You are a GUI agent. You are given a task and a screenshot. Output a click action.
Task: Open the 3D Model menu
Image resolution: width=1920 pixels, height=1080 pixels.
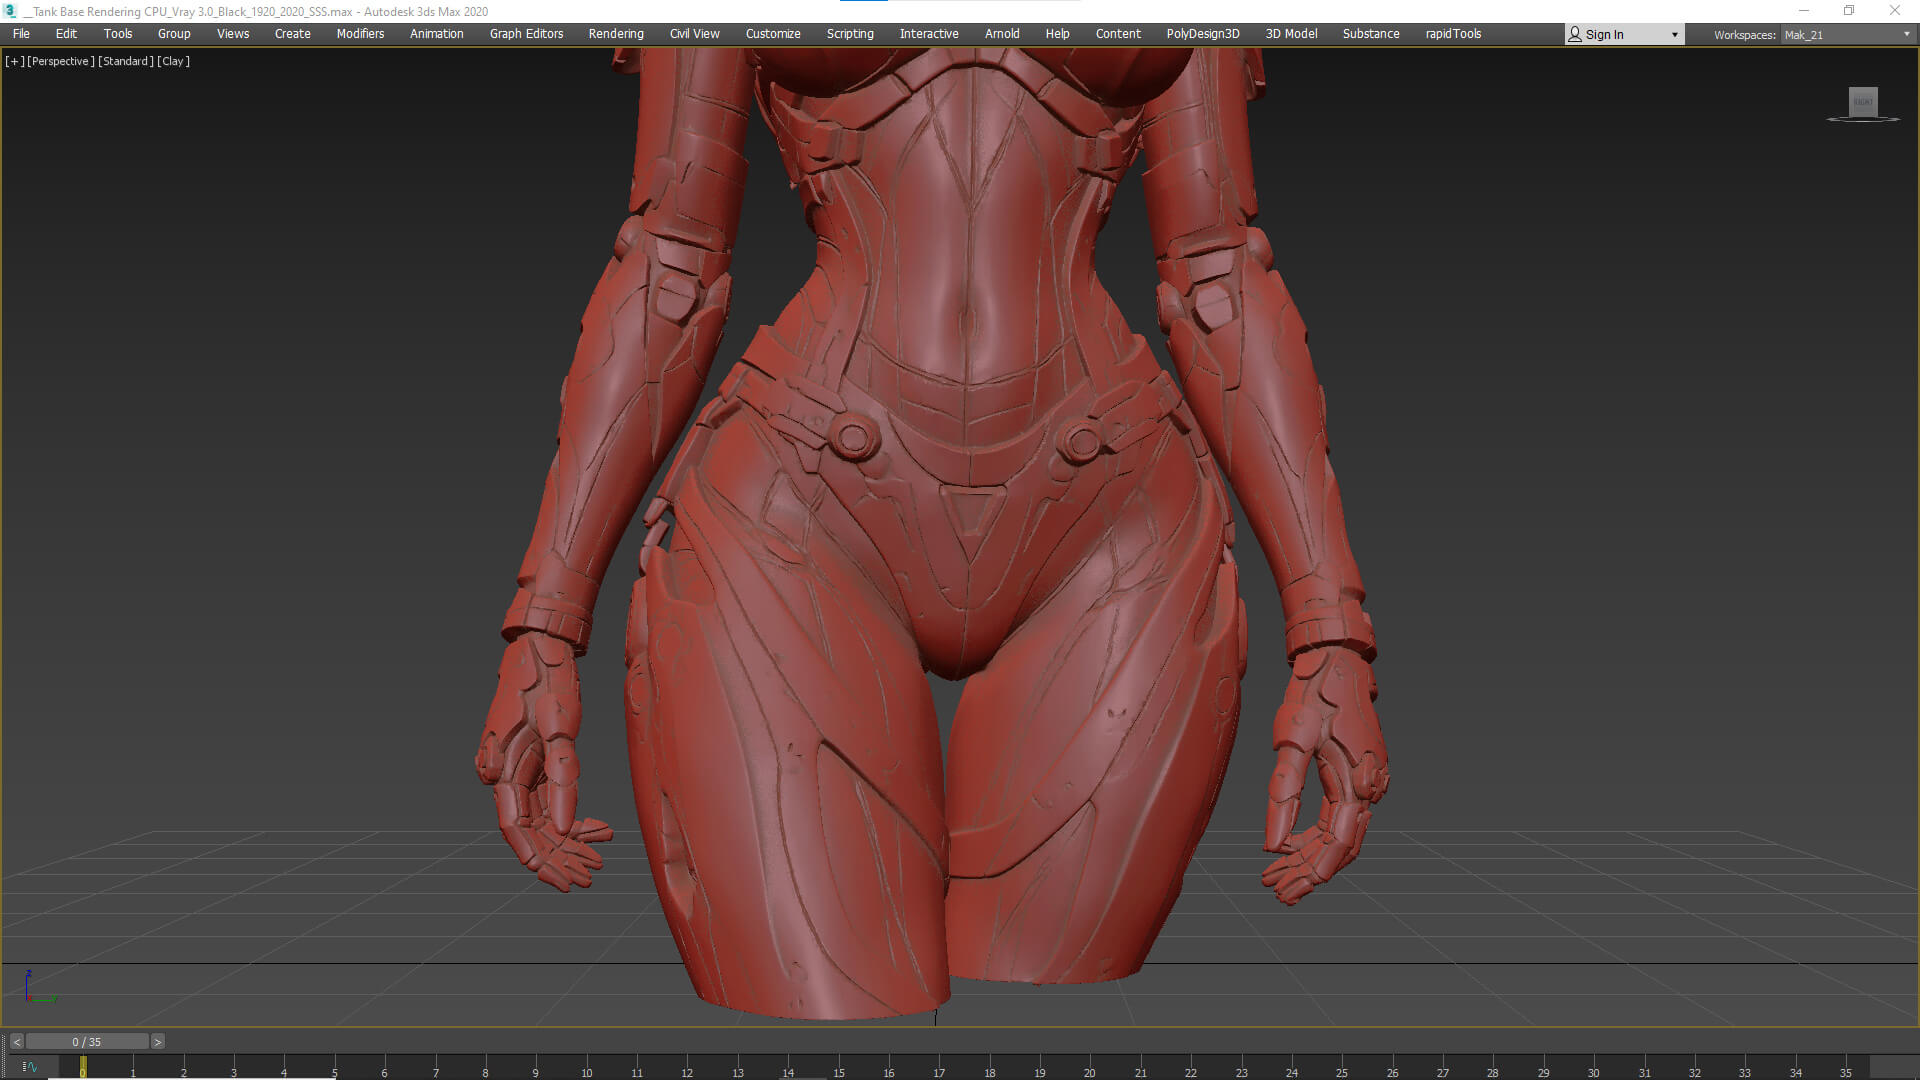(1292, 34)
